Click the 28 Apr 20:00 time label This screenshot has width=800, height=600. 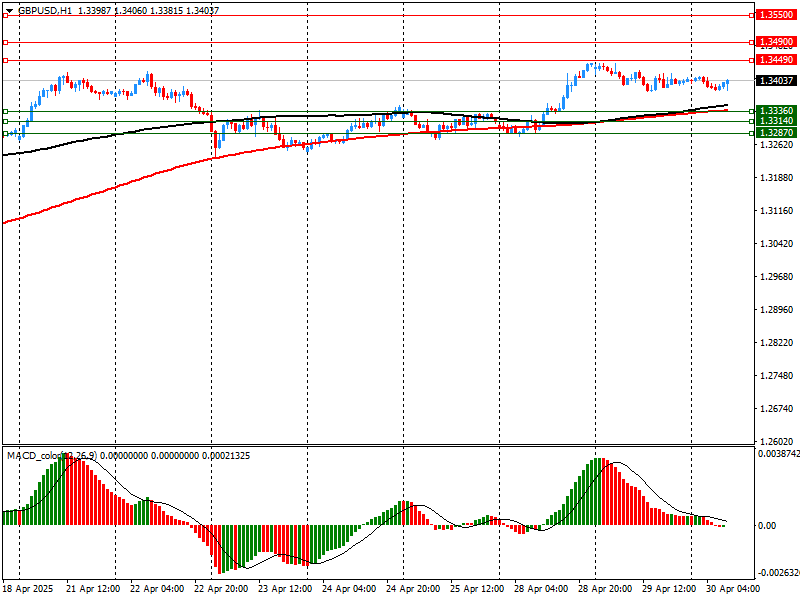(605, 589)
